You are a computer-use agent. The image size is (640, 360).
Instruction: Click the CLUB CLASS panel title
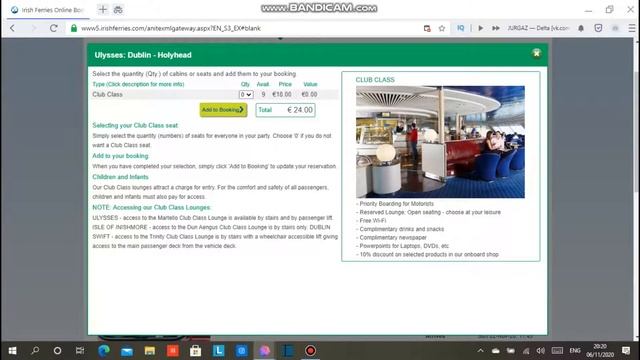375,80
